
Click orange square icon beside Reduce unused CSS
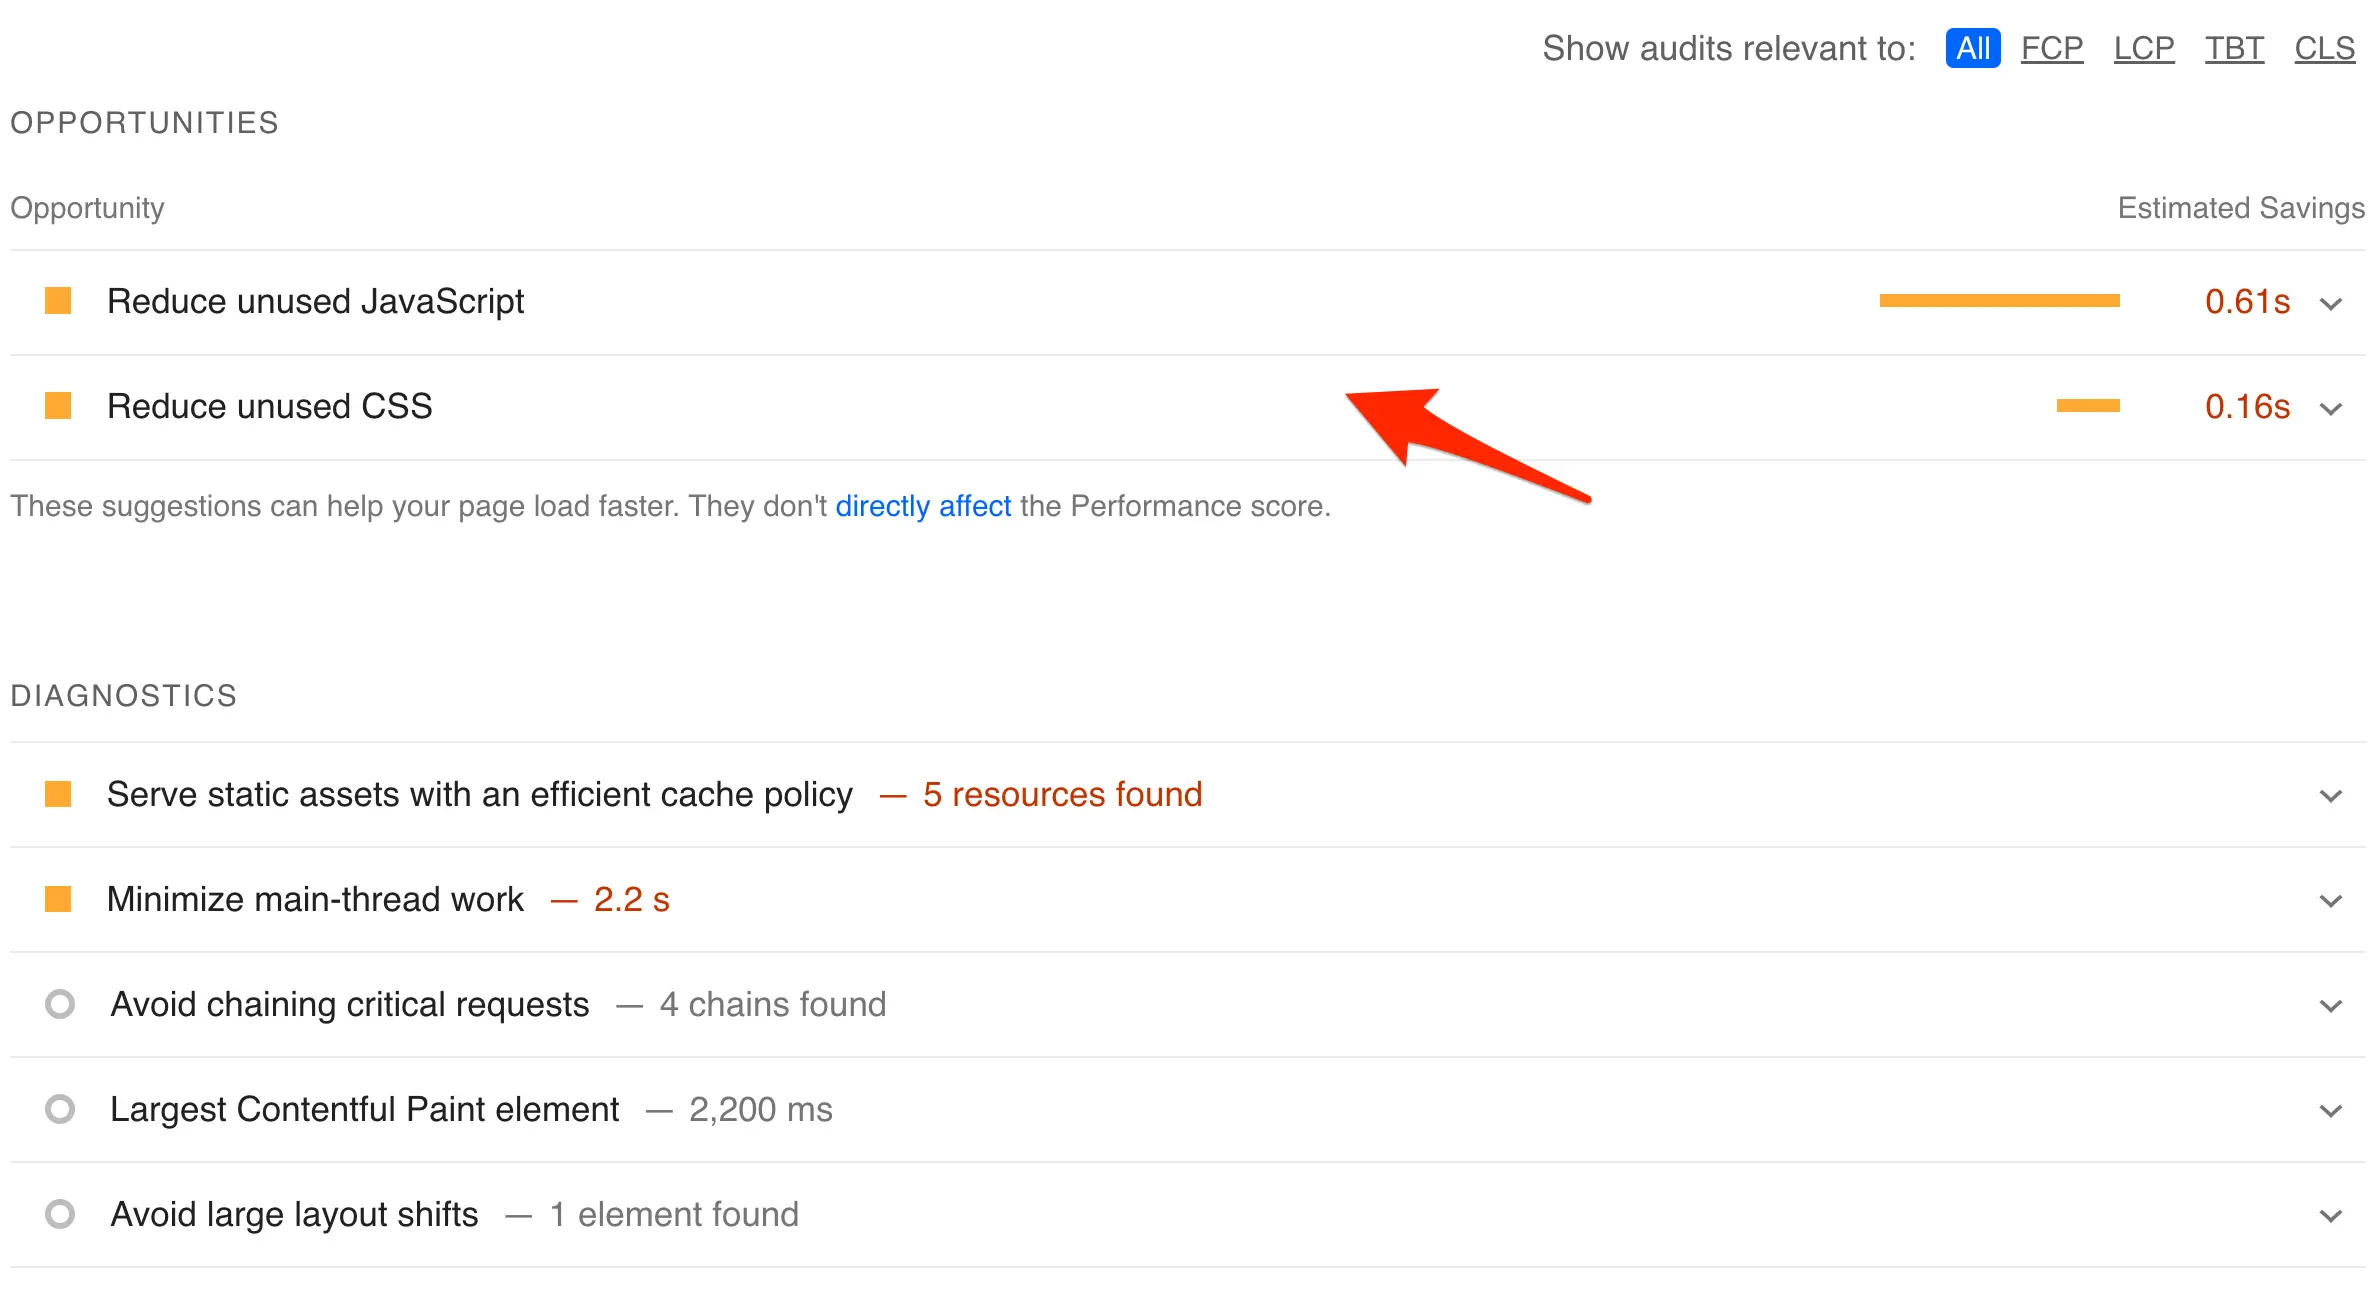[58, 406]
